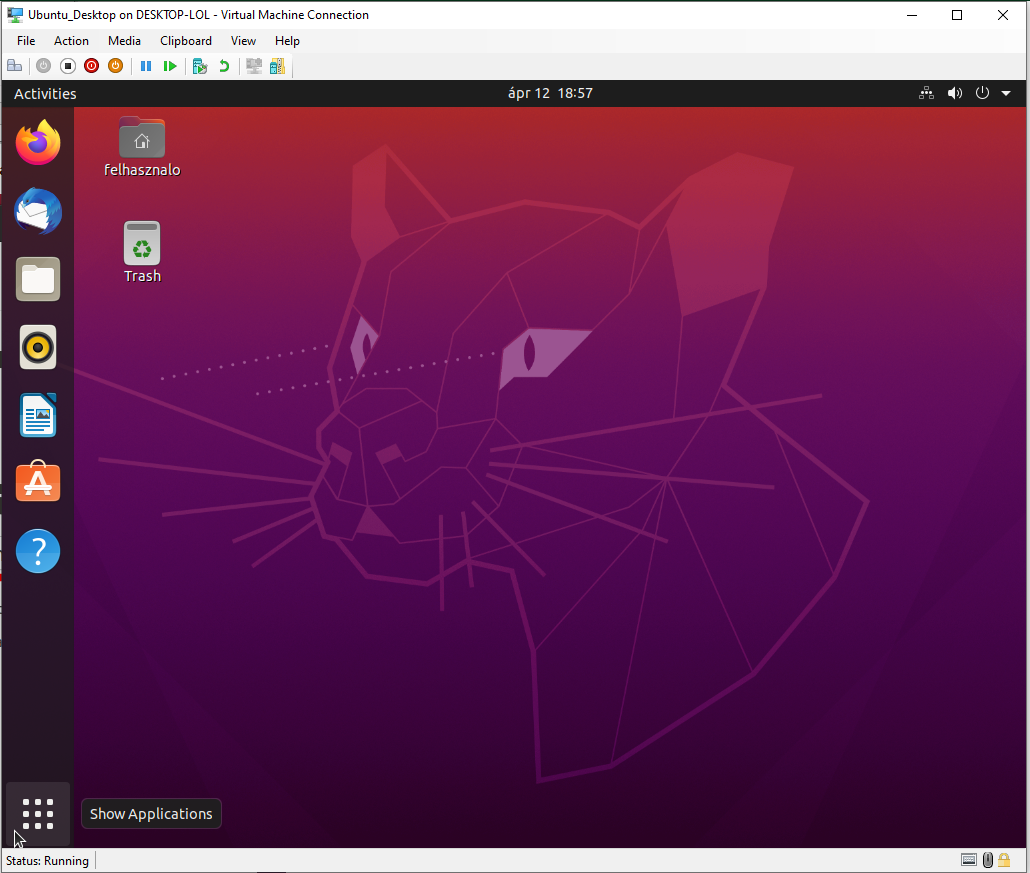Open the Action menu
Viewport: 1030px width, 873px height.
click(71, 41)
